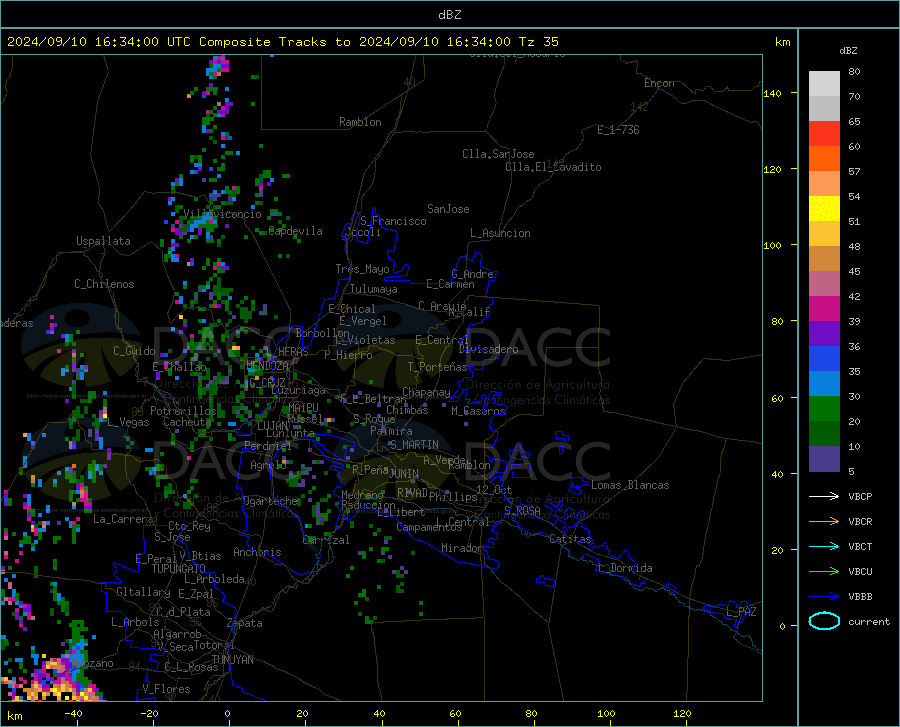This screenshot has height=727, width=900.
Task: Click the dBZ title at top
Action: click(x=449, y=15)
